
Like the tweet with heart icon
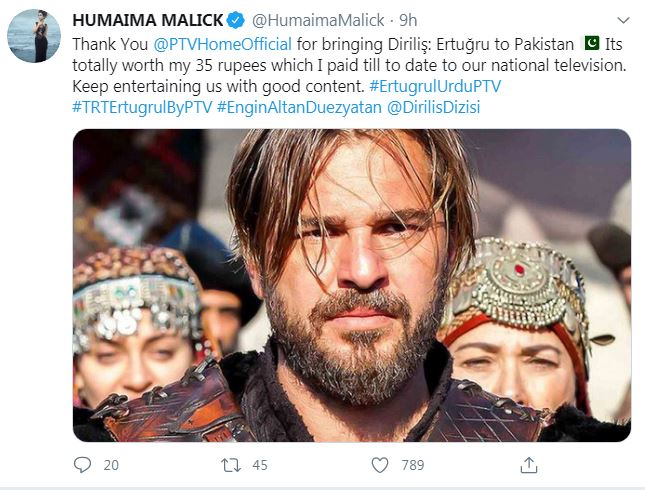point(380,465)
